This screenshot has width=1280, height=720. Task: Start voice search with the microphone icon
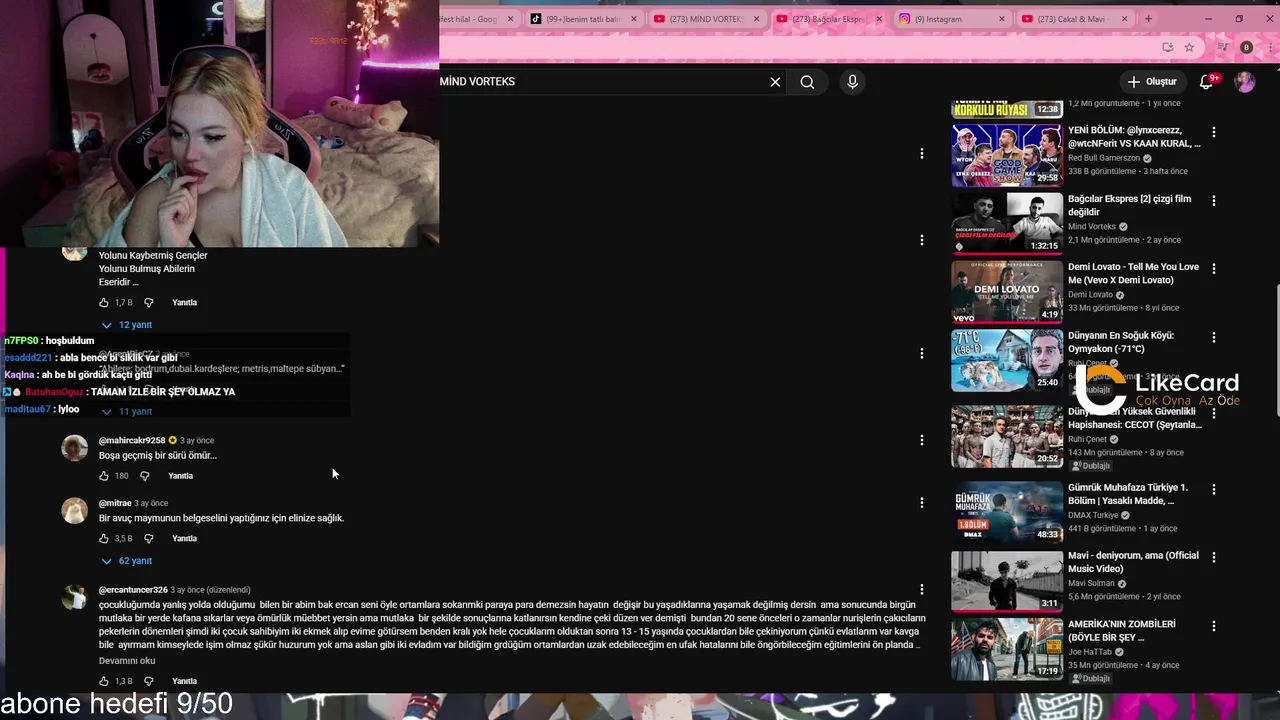tap(852, 82)
